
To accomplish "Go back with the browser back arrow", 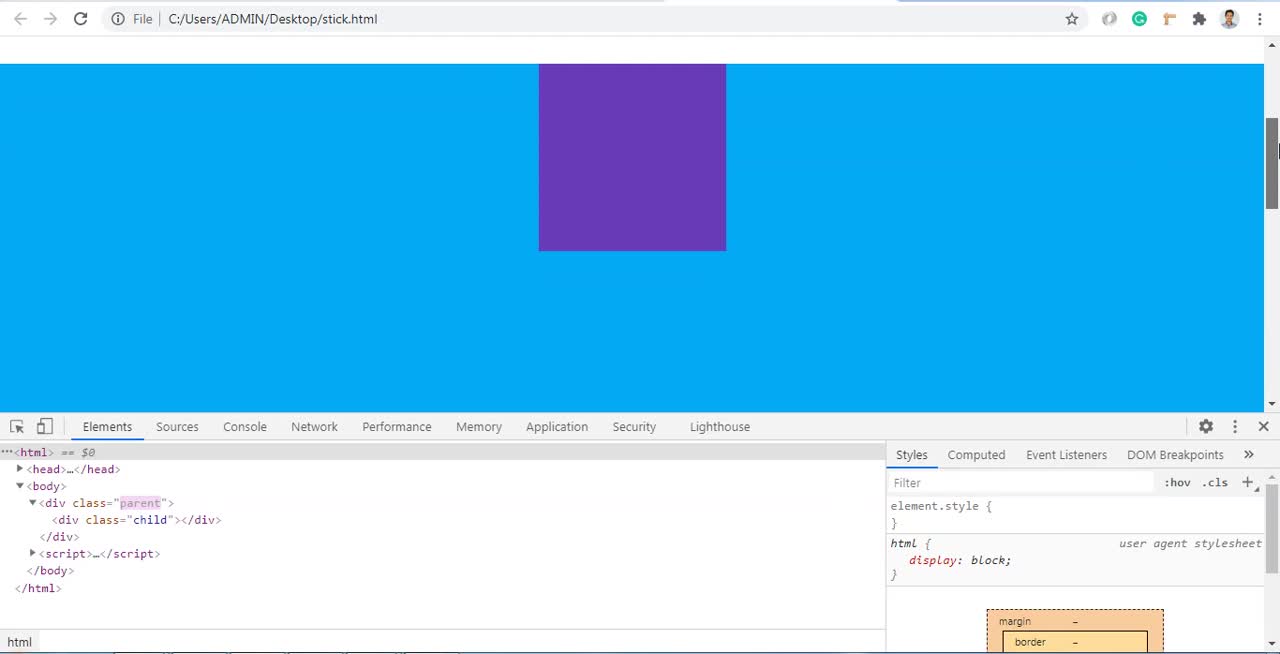I will (20, 19).
